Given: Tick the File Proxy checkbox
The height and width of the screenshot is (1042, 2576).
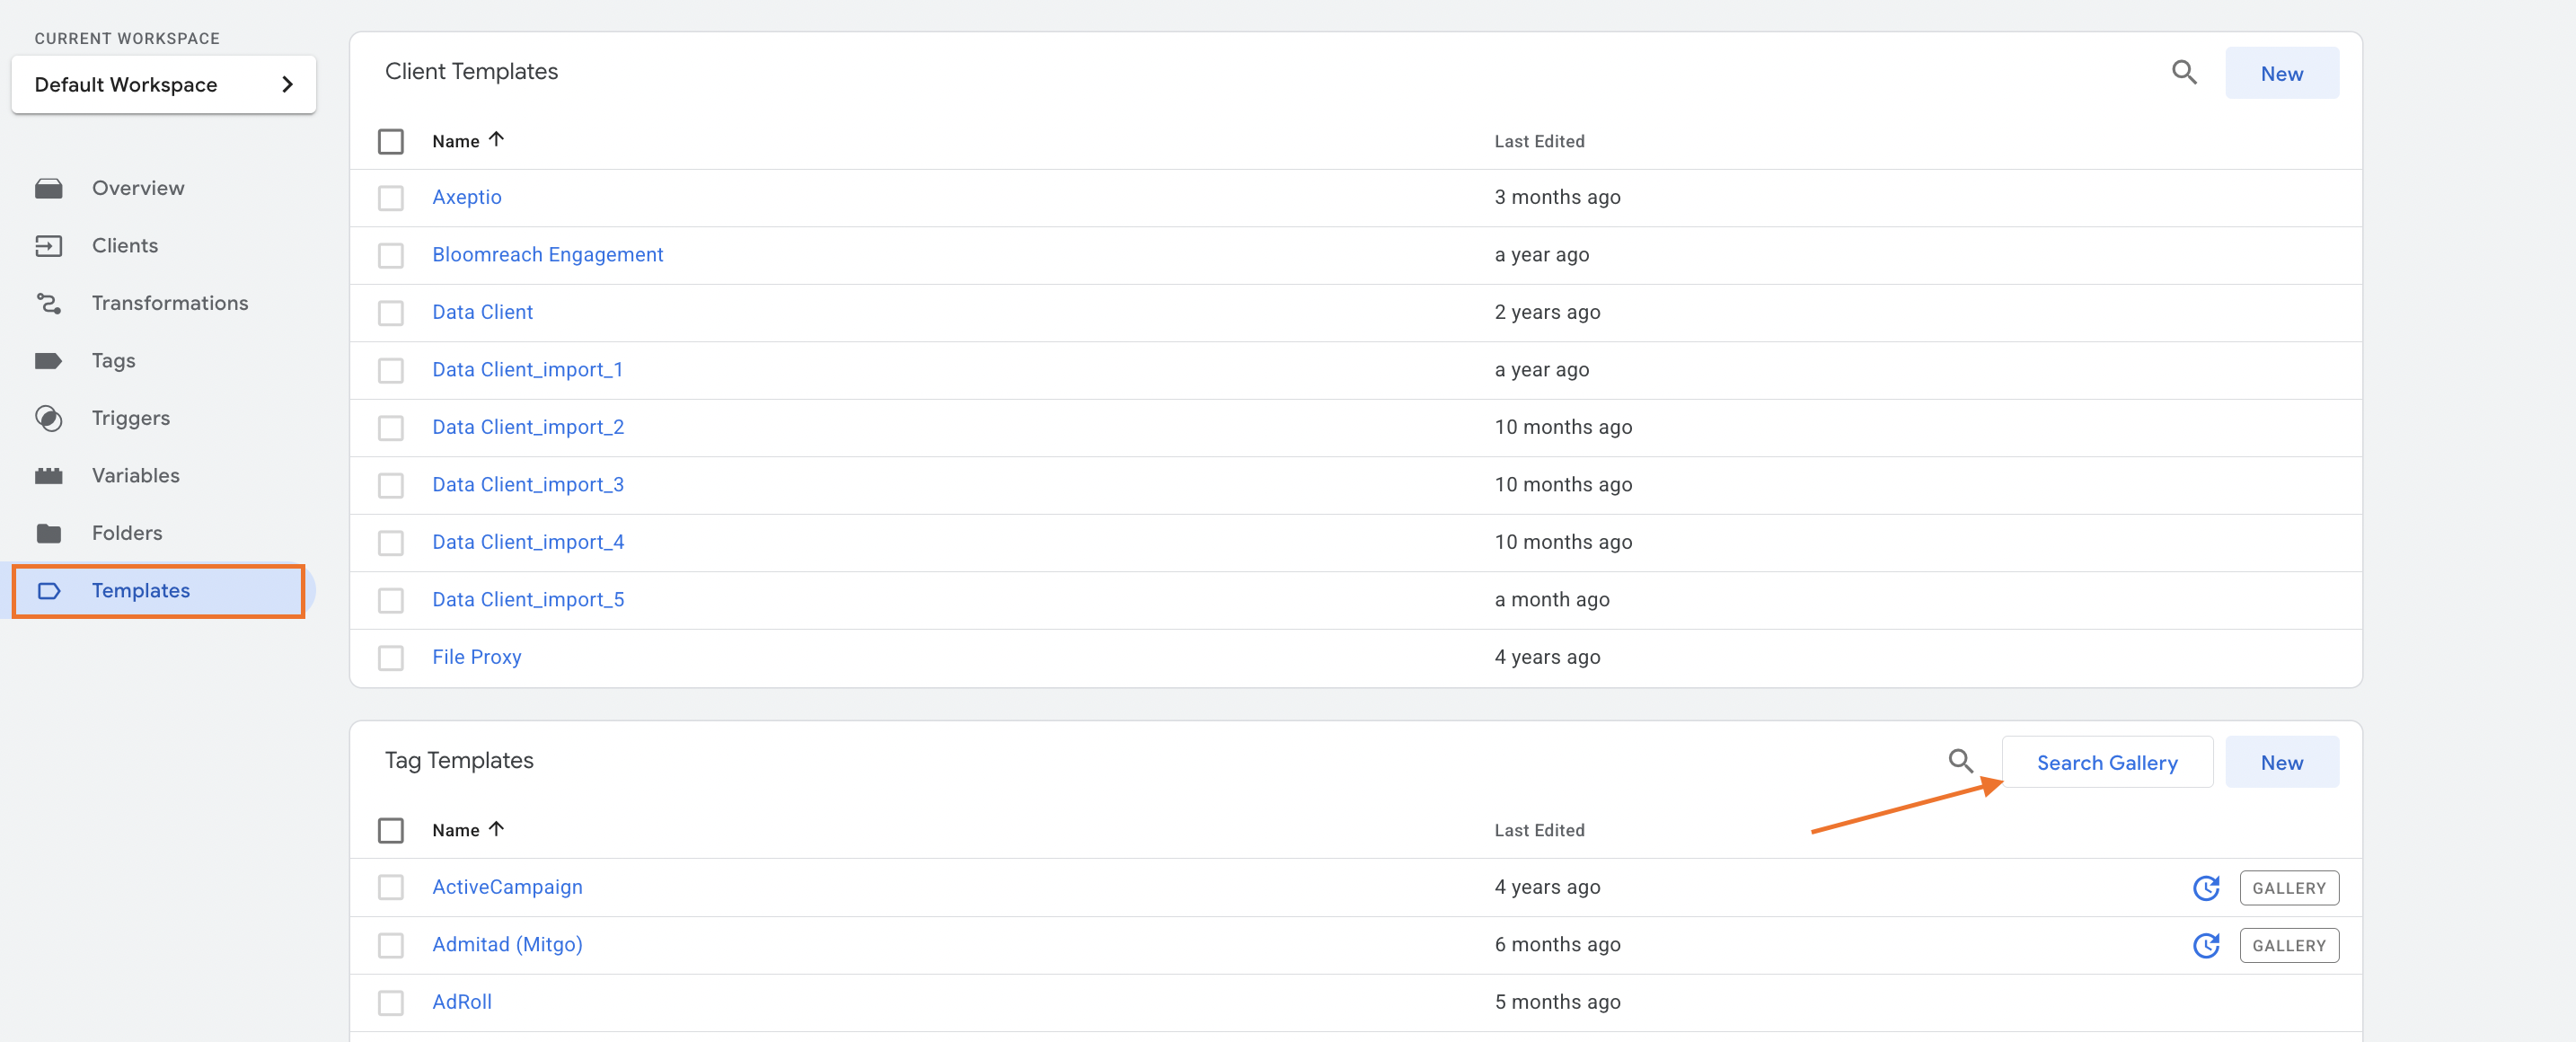Looking at the screenshot, I should pos(391,658).
